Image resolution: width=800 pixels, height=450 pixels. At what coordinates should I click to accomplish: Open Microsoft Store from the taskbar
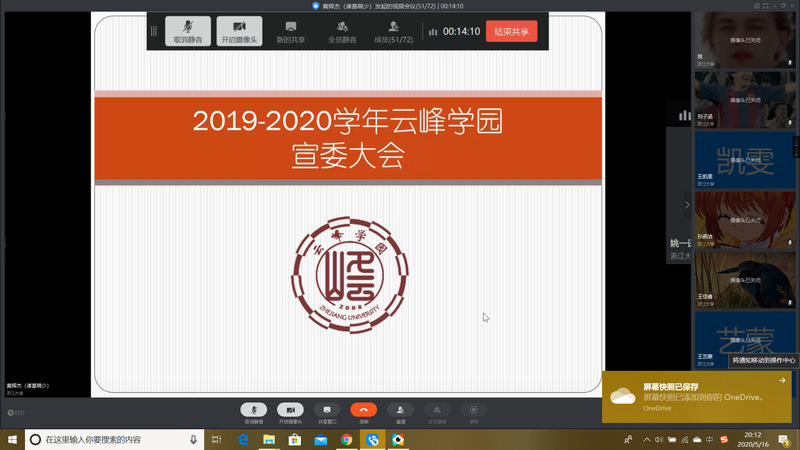294,439
